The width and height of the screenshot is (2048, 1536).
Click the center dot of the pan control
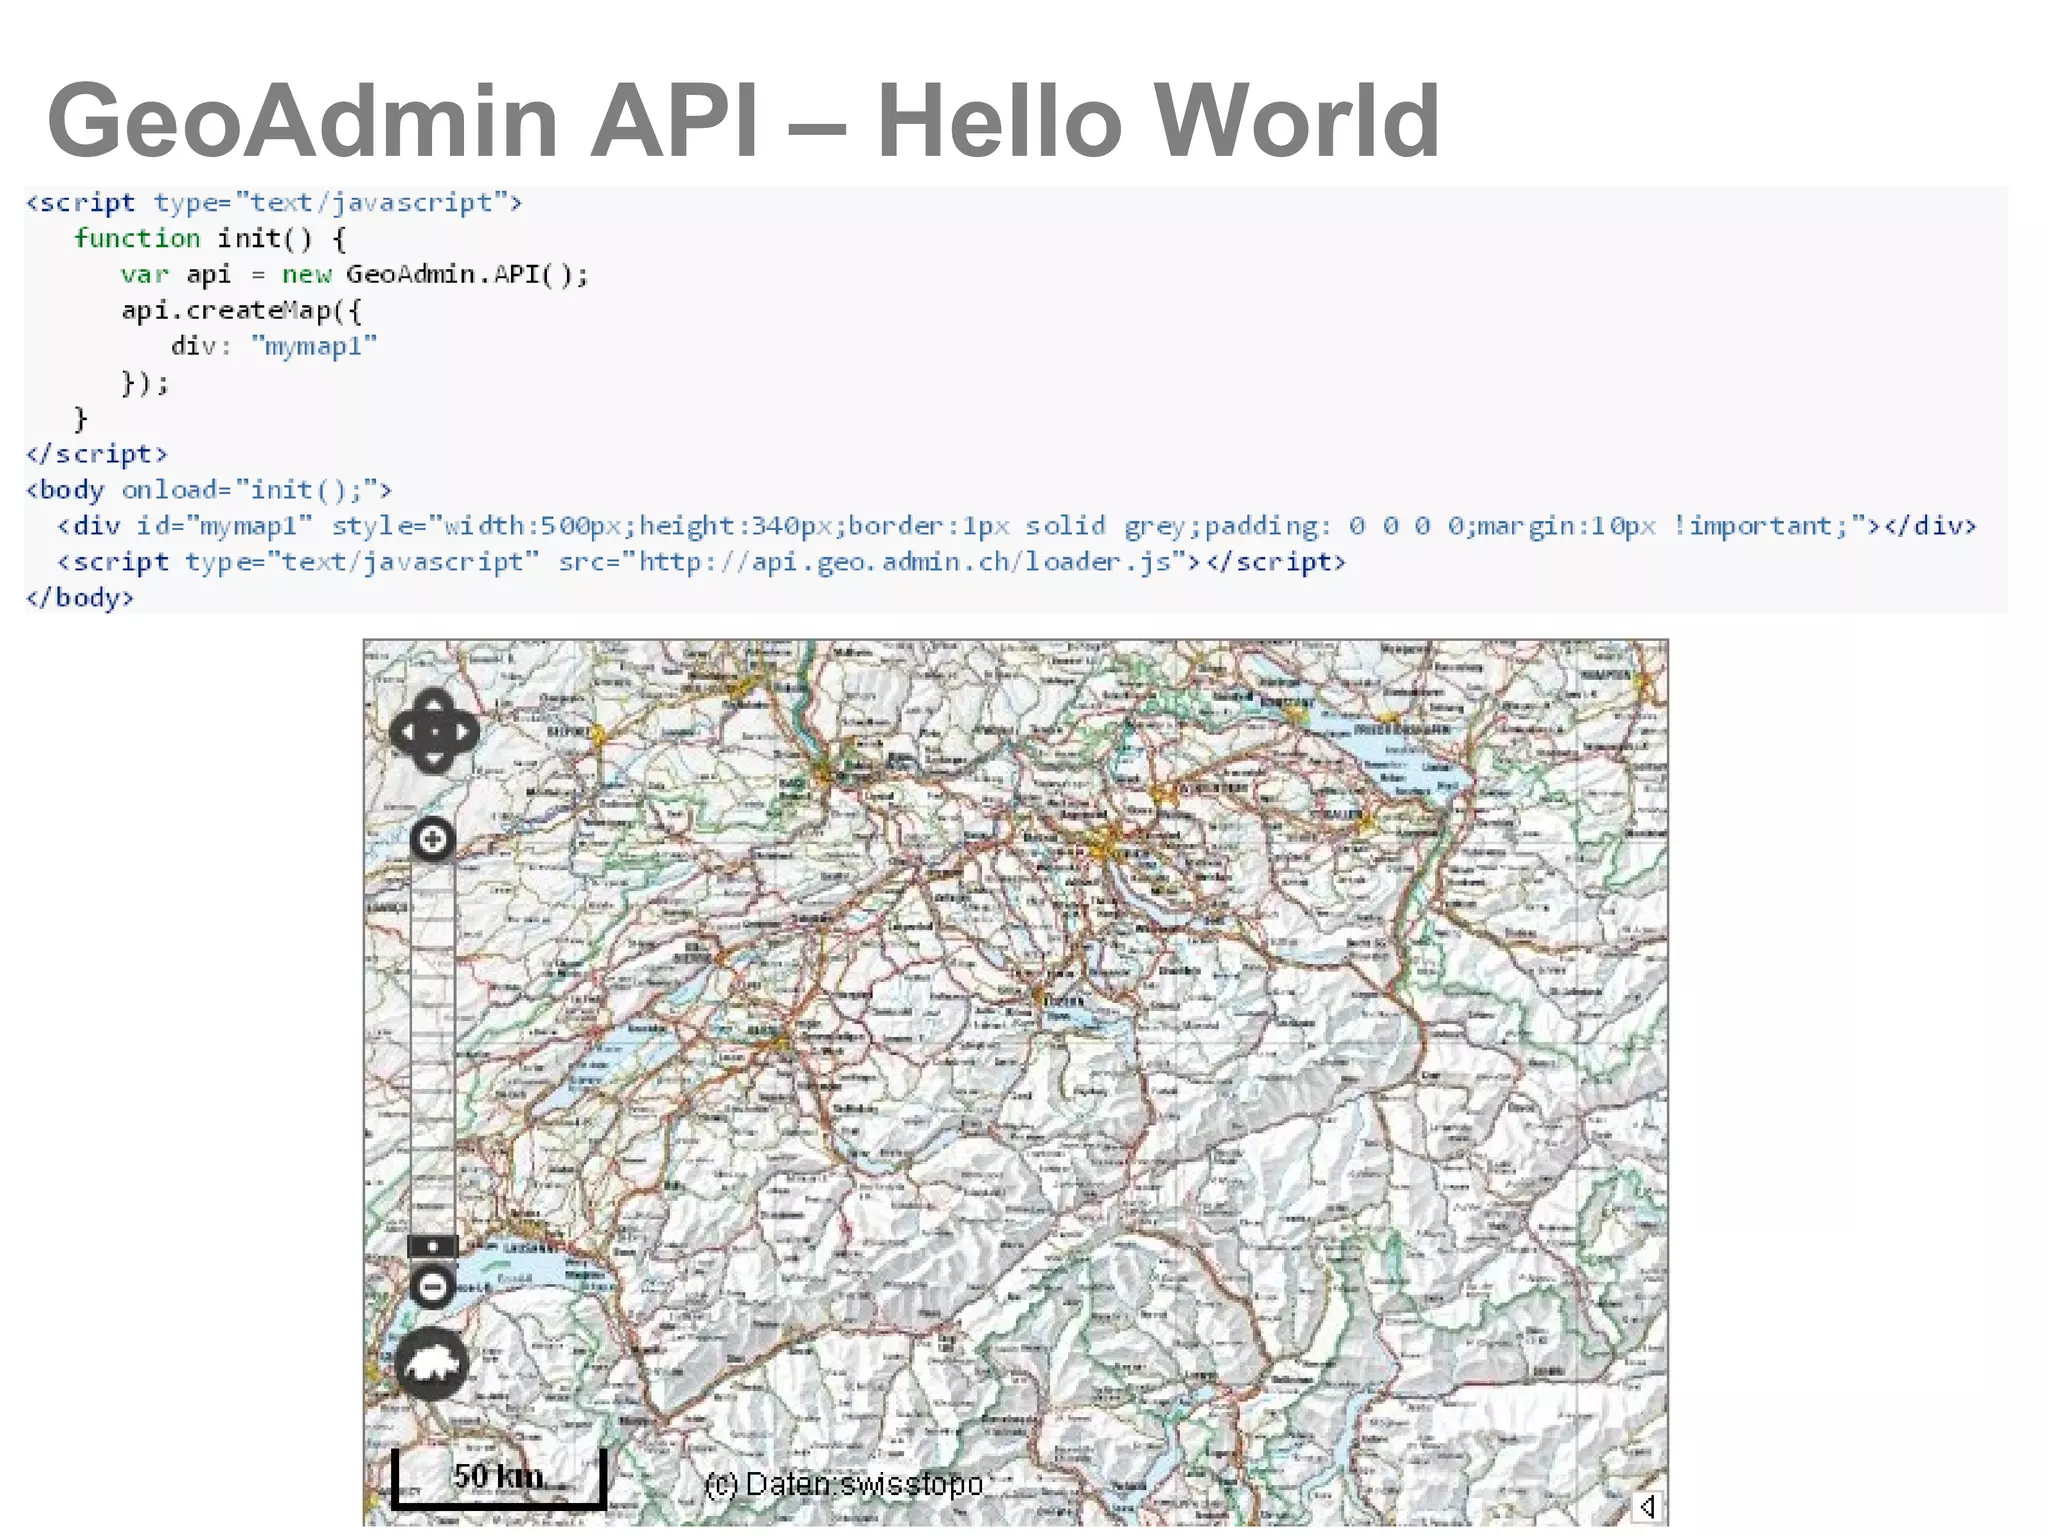point(433,732)
